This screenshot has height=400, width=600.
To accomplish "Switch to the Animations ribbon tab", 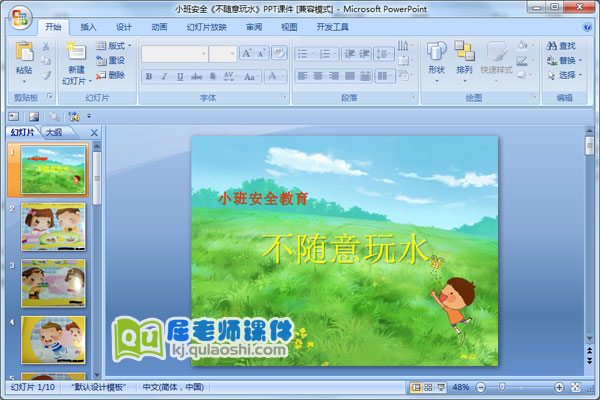I will click(x=159, y=27).
